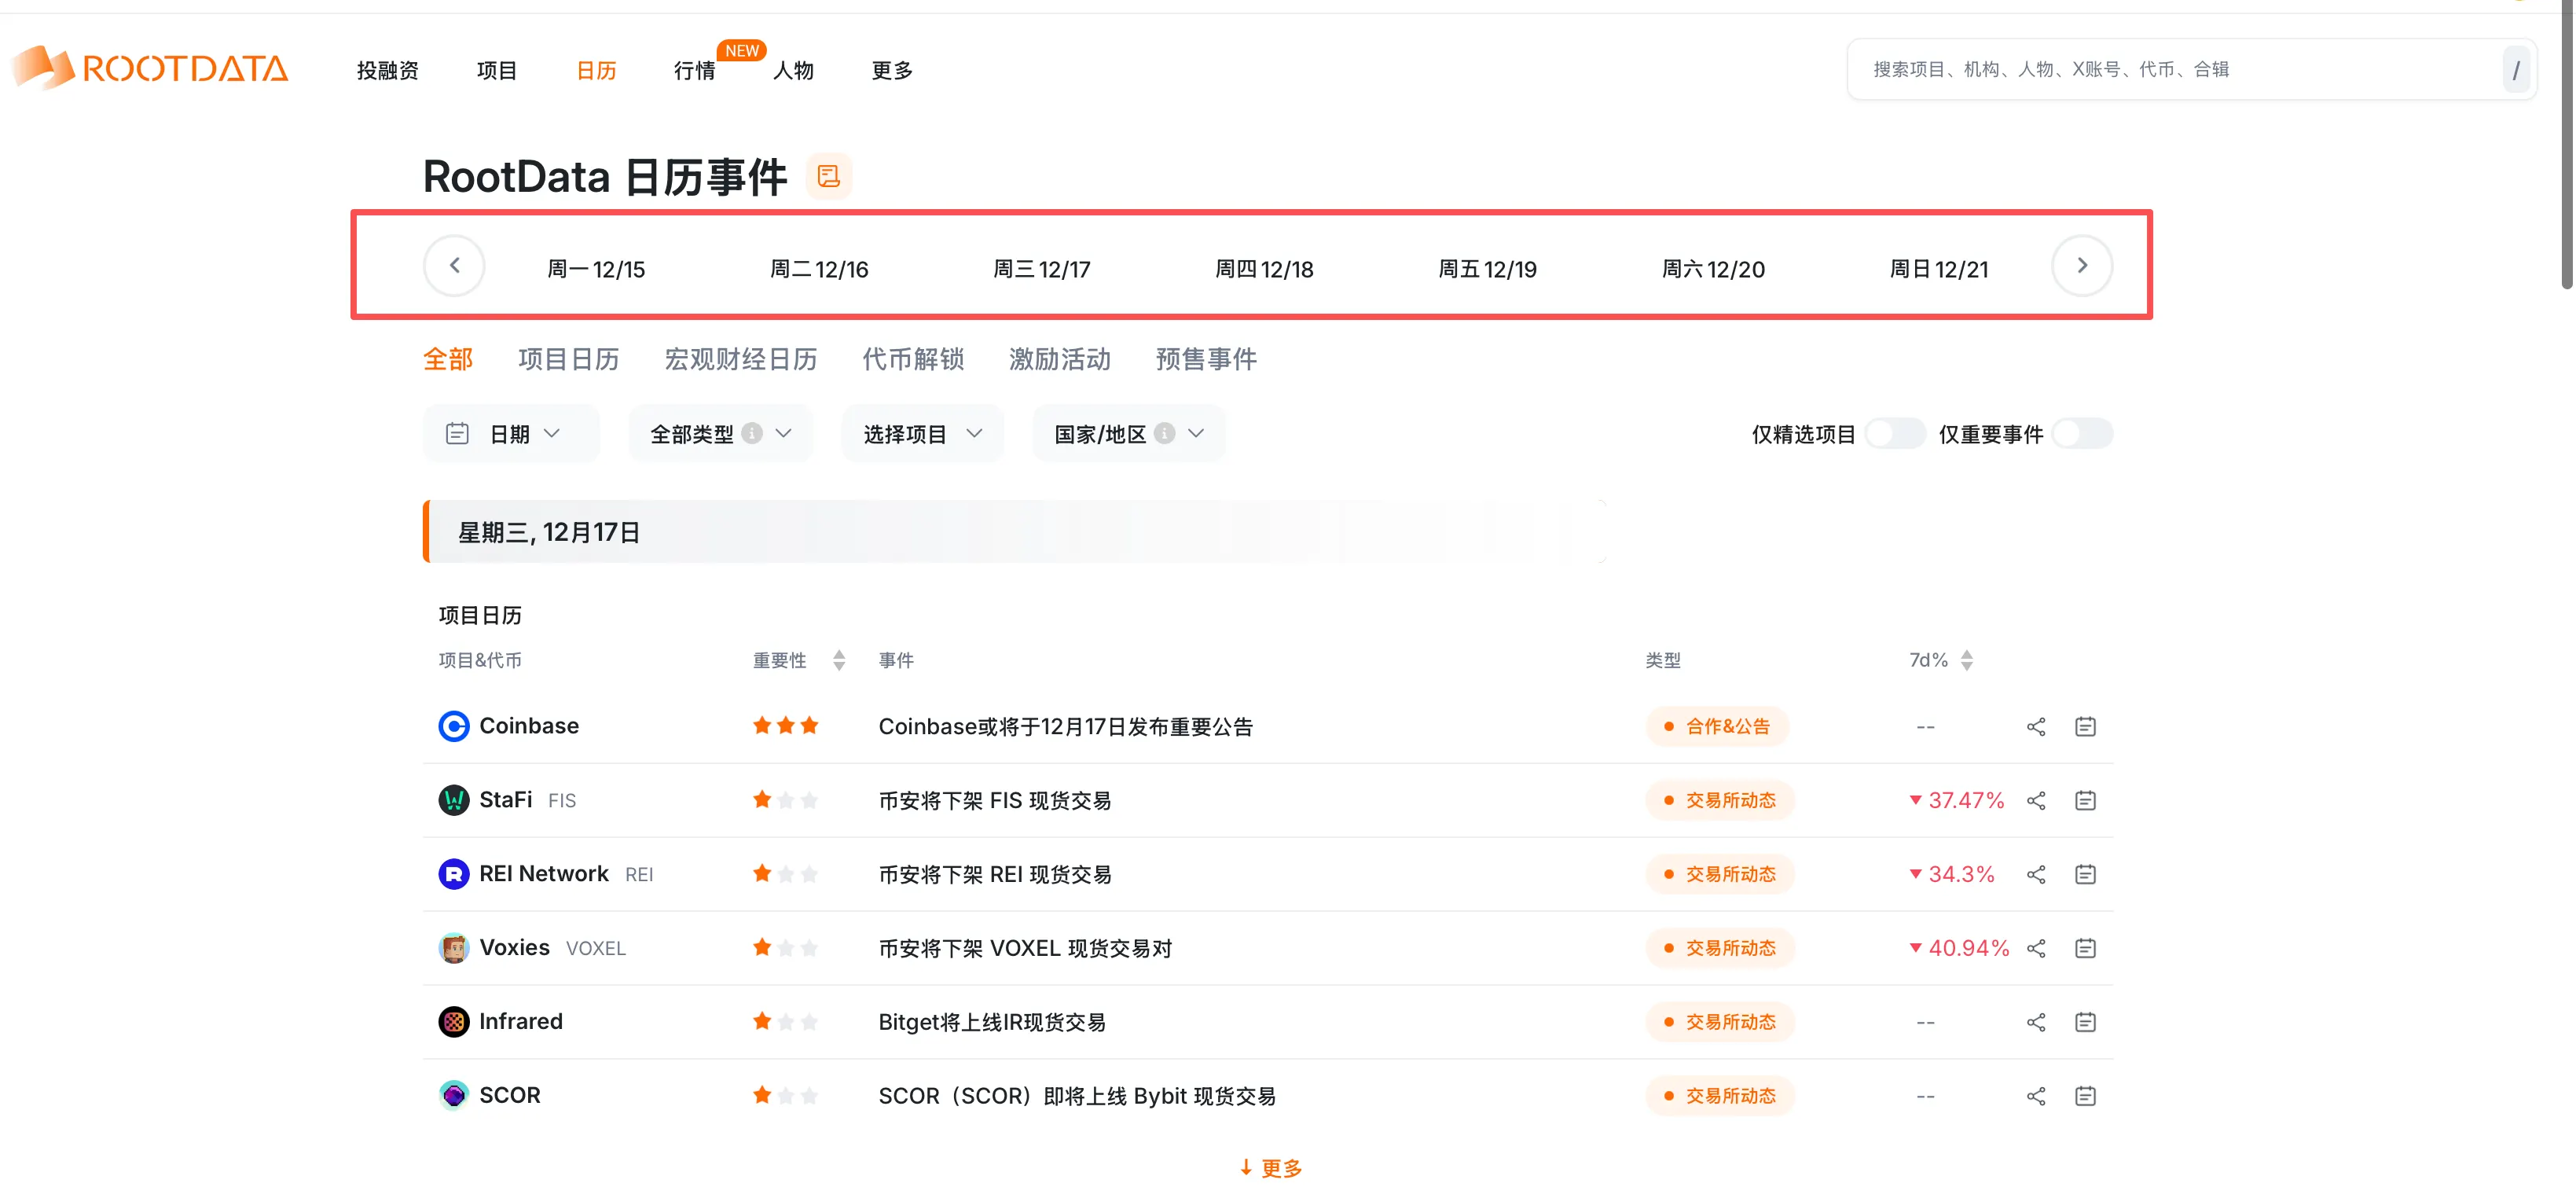Click calendar icon in SCOR row
The width and height of the screenshot is (2576, 1198).
coord(2084,1096)
